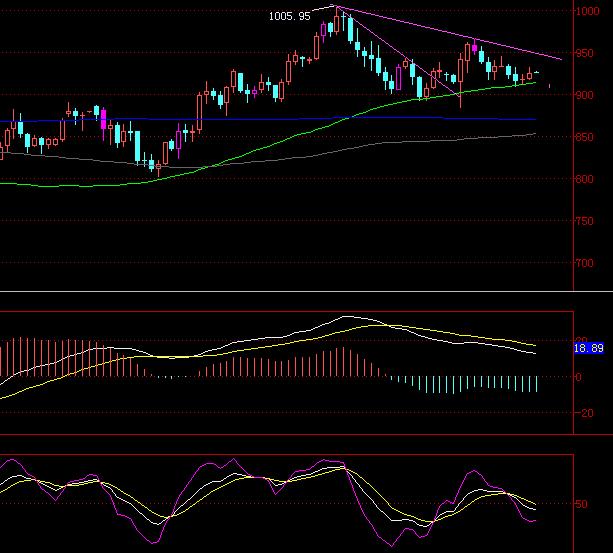Select the blue horizontal line on price chart

[268, 119]
